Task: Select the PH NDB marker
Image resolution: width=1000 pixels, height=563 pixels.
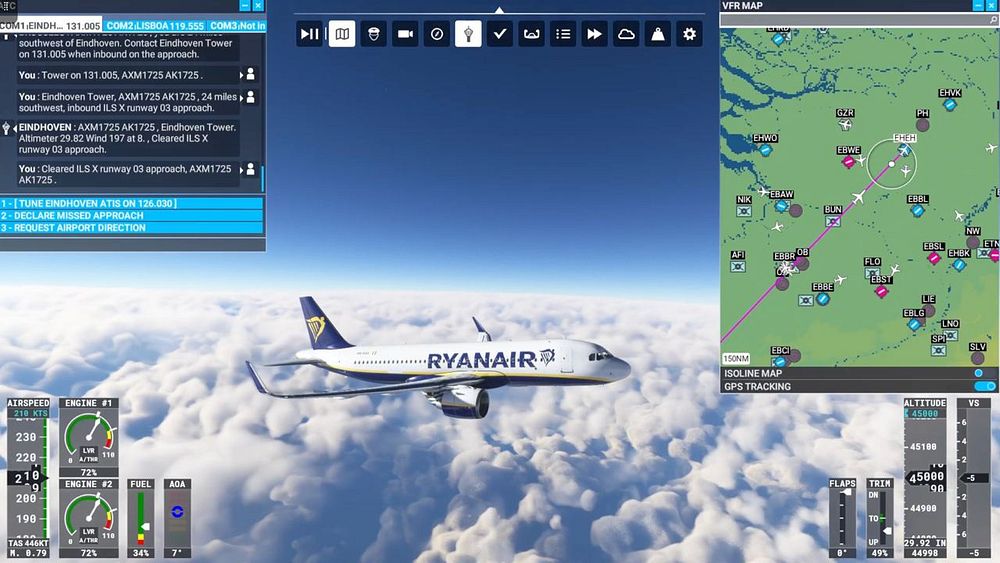Action: pyautogui.click(x=922, y=125)
